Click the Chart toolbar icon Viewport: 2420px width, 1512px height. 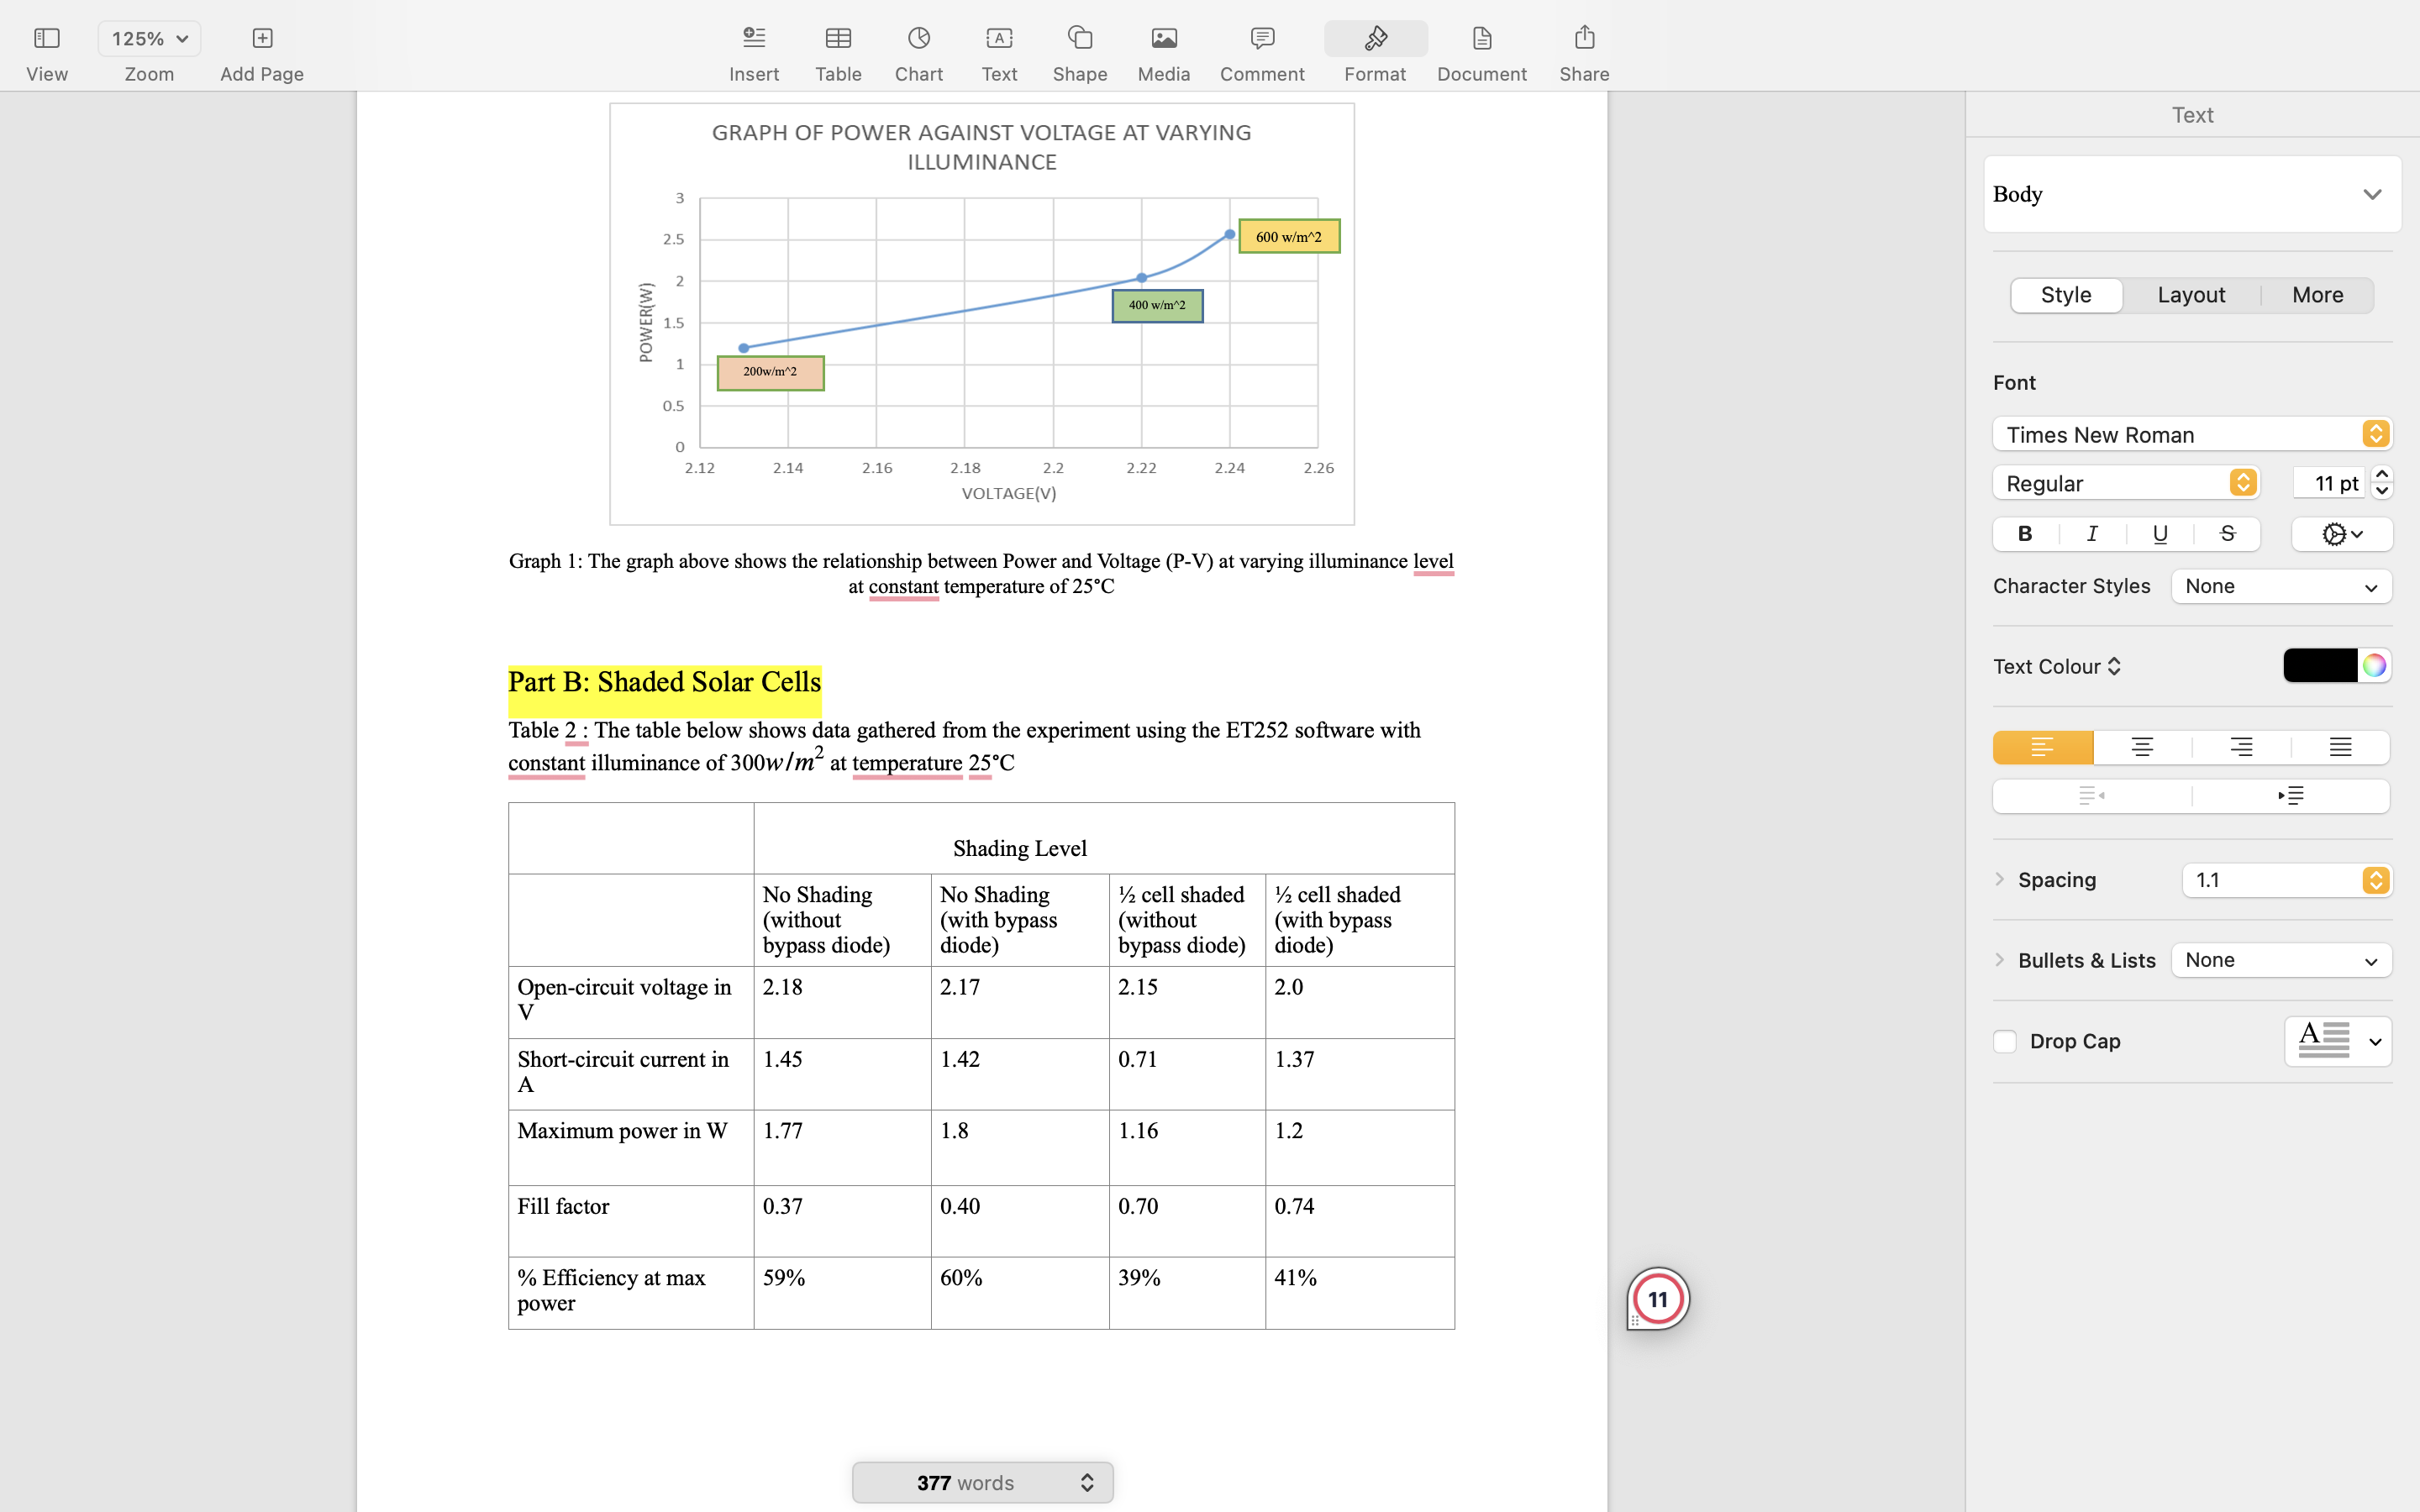click(x=918, y=39)
